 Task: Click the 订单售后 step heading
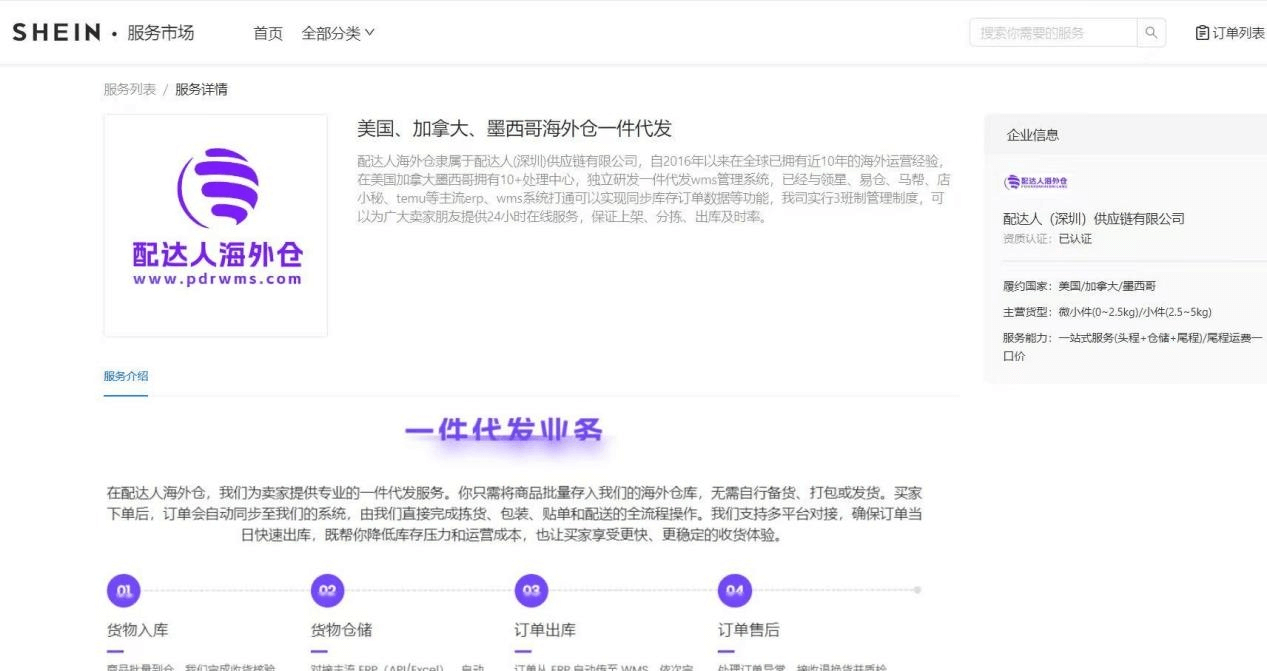tap(749, 630)
